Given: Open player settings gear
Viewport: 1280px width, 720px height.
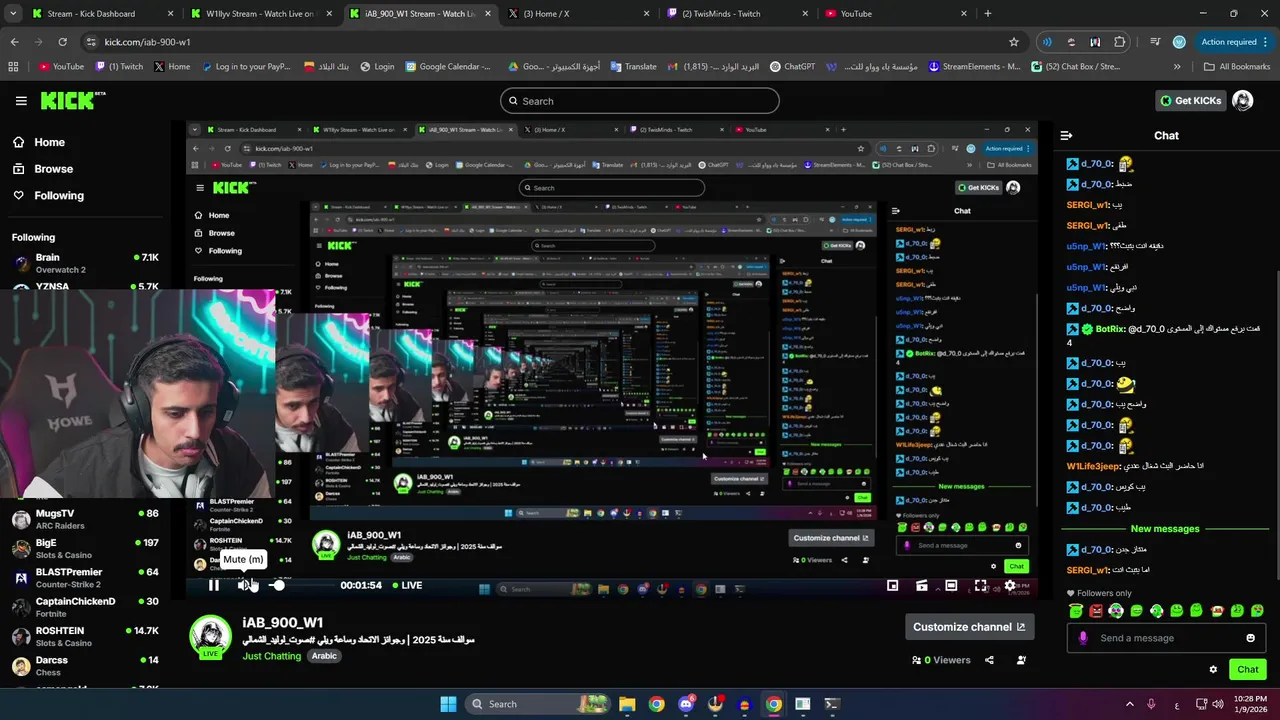Looking at the screenshot, I should click(1010, 586).
